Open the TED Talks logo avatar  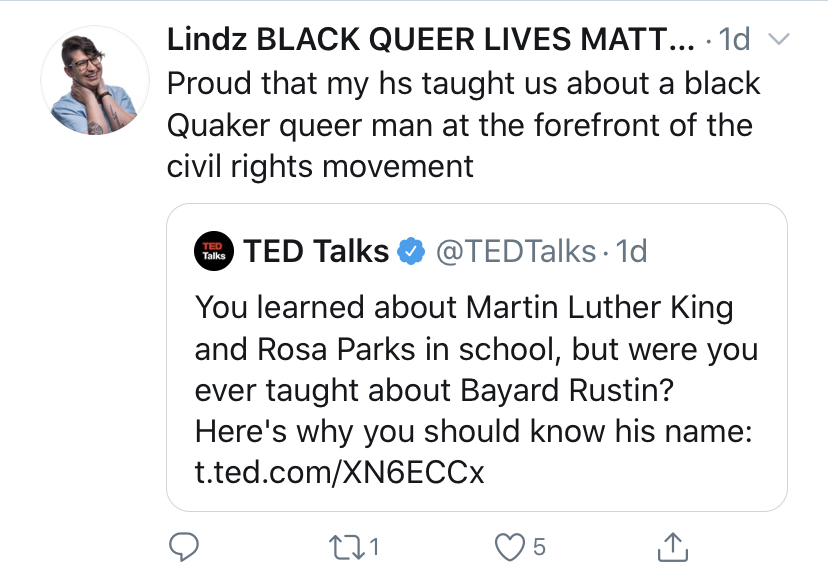(x=214, y=251)
